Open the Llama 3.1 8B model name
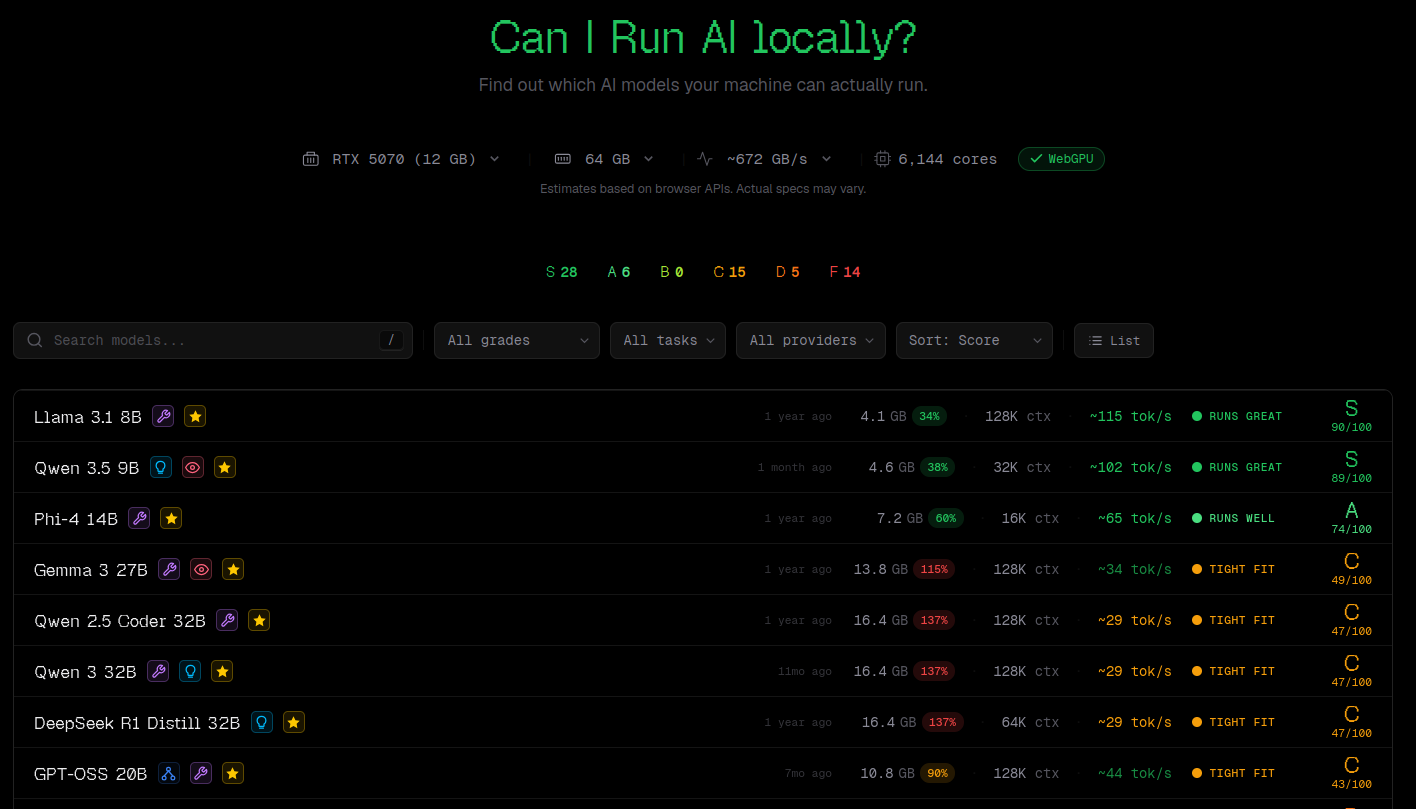 [88, 417]
